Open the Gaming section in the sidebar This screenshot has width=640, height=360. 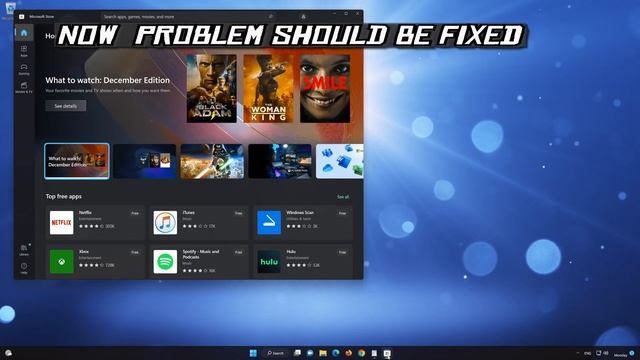pyautogui.click(x=24, y=69)
